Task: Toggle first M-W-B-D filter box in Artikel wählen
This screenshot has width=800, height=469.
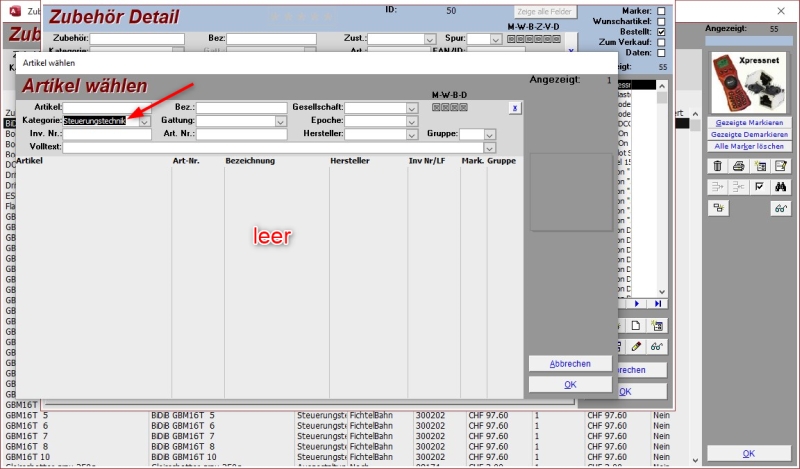Action: (436, 107)
